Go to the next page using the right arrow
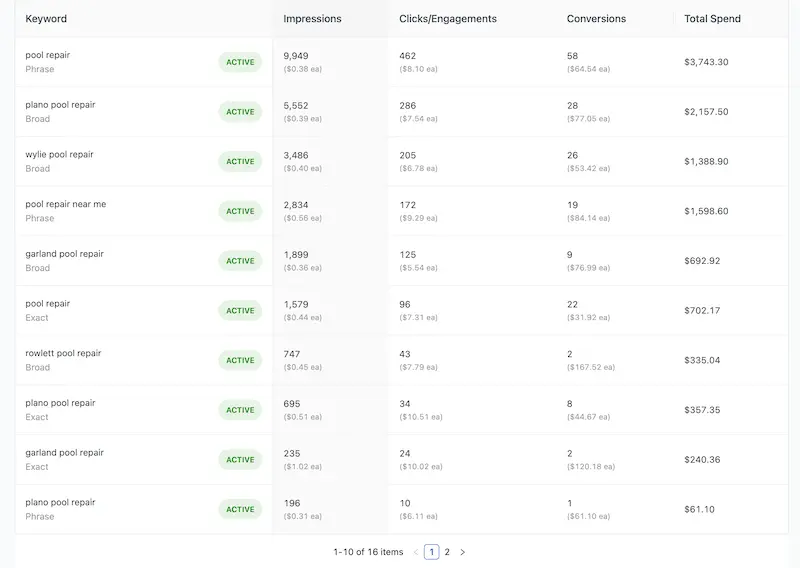The image size is (800, 568). [462, 552]
